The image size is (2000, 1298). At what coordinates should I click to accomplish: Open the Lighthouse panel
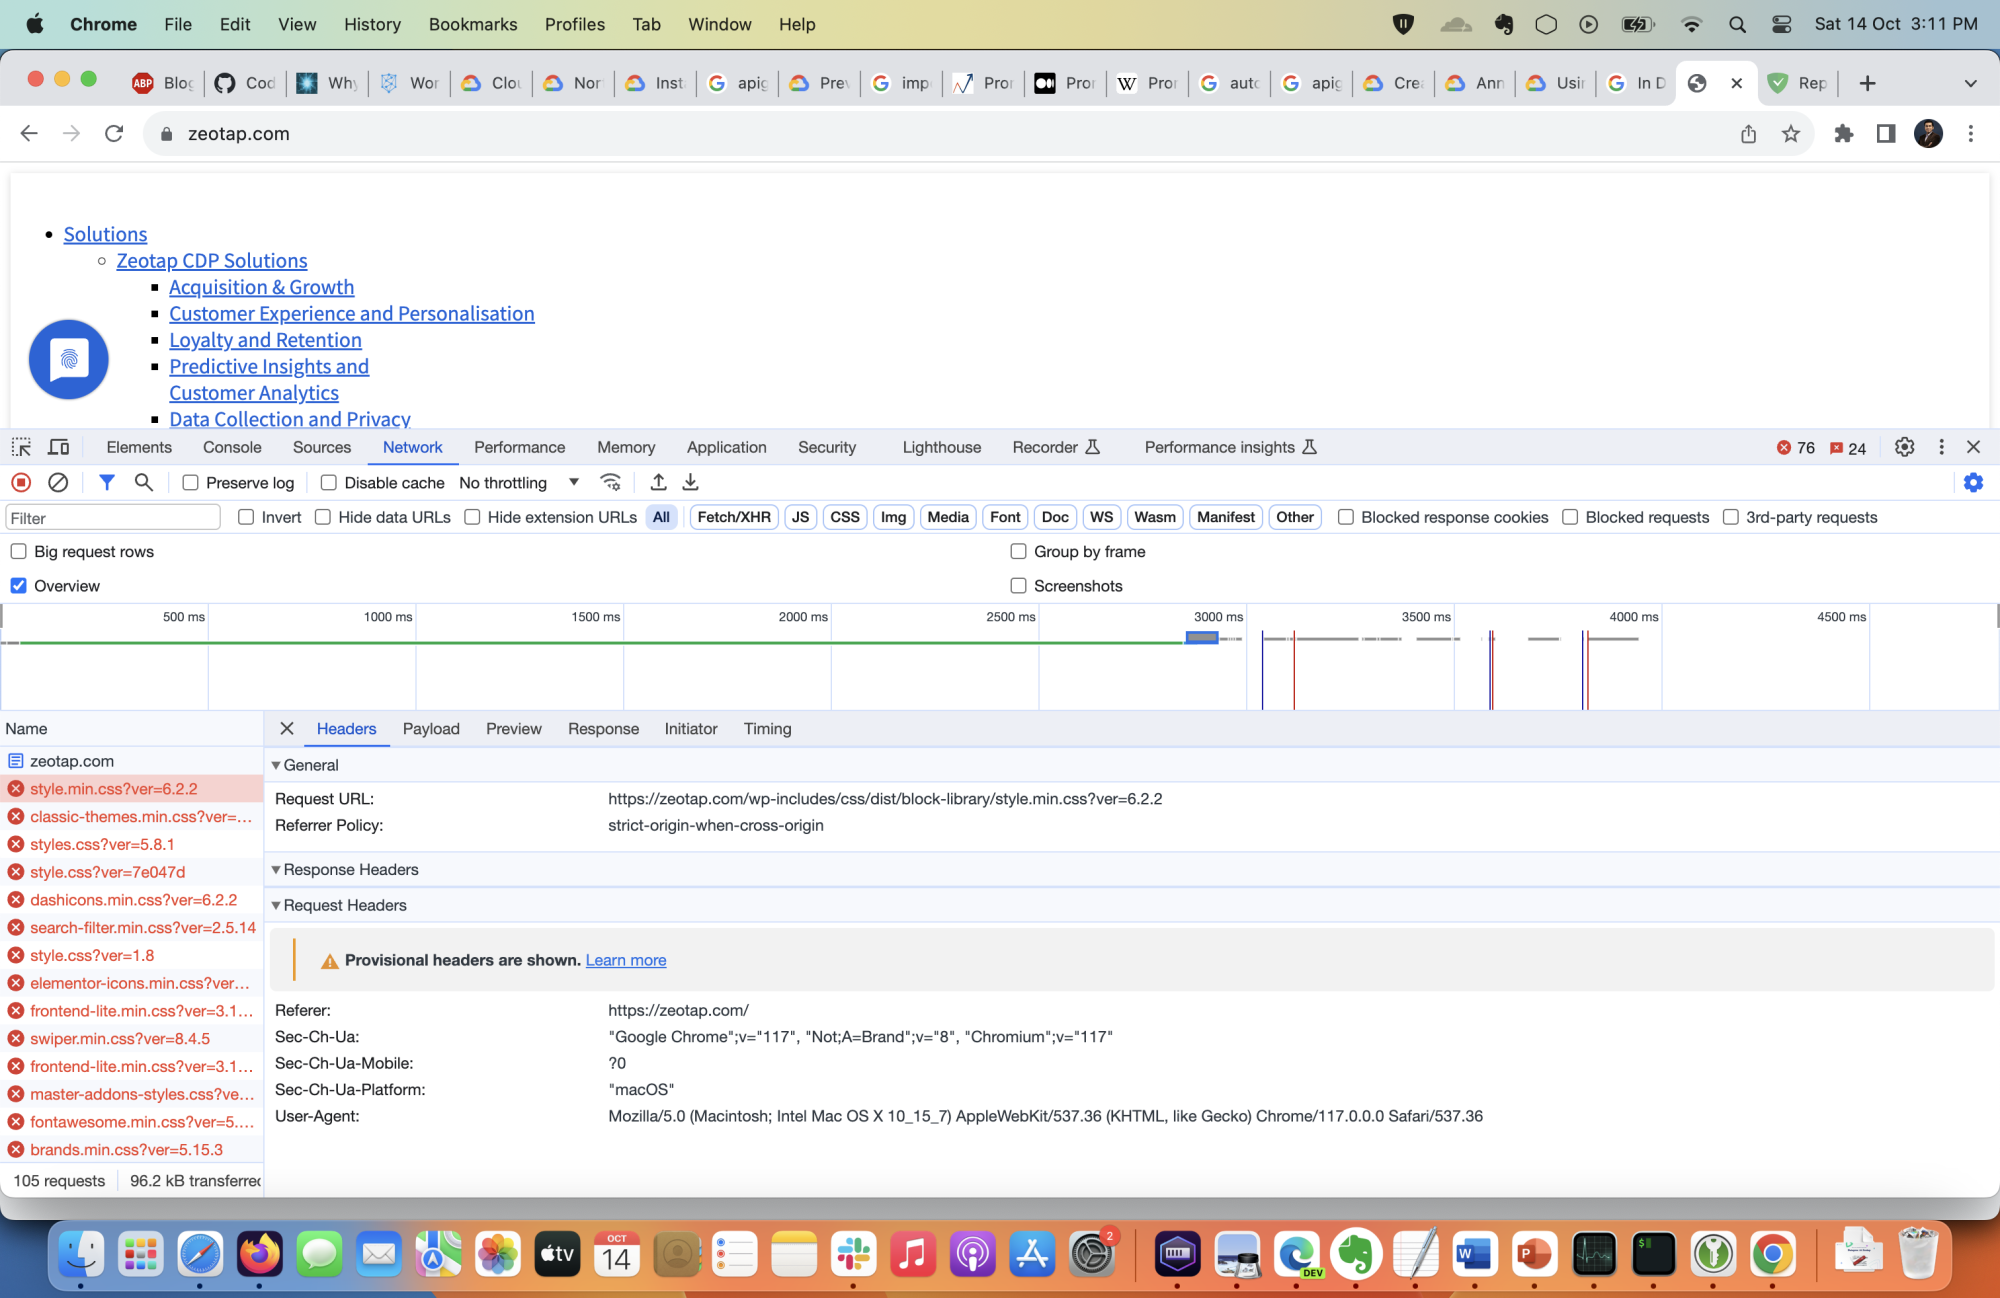[x=940, y=447]
